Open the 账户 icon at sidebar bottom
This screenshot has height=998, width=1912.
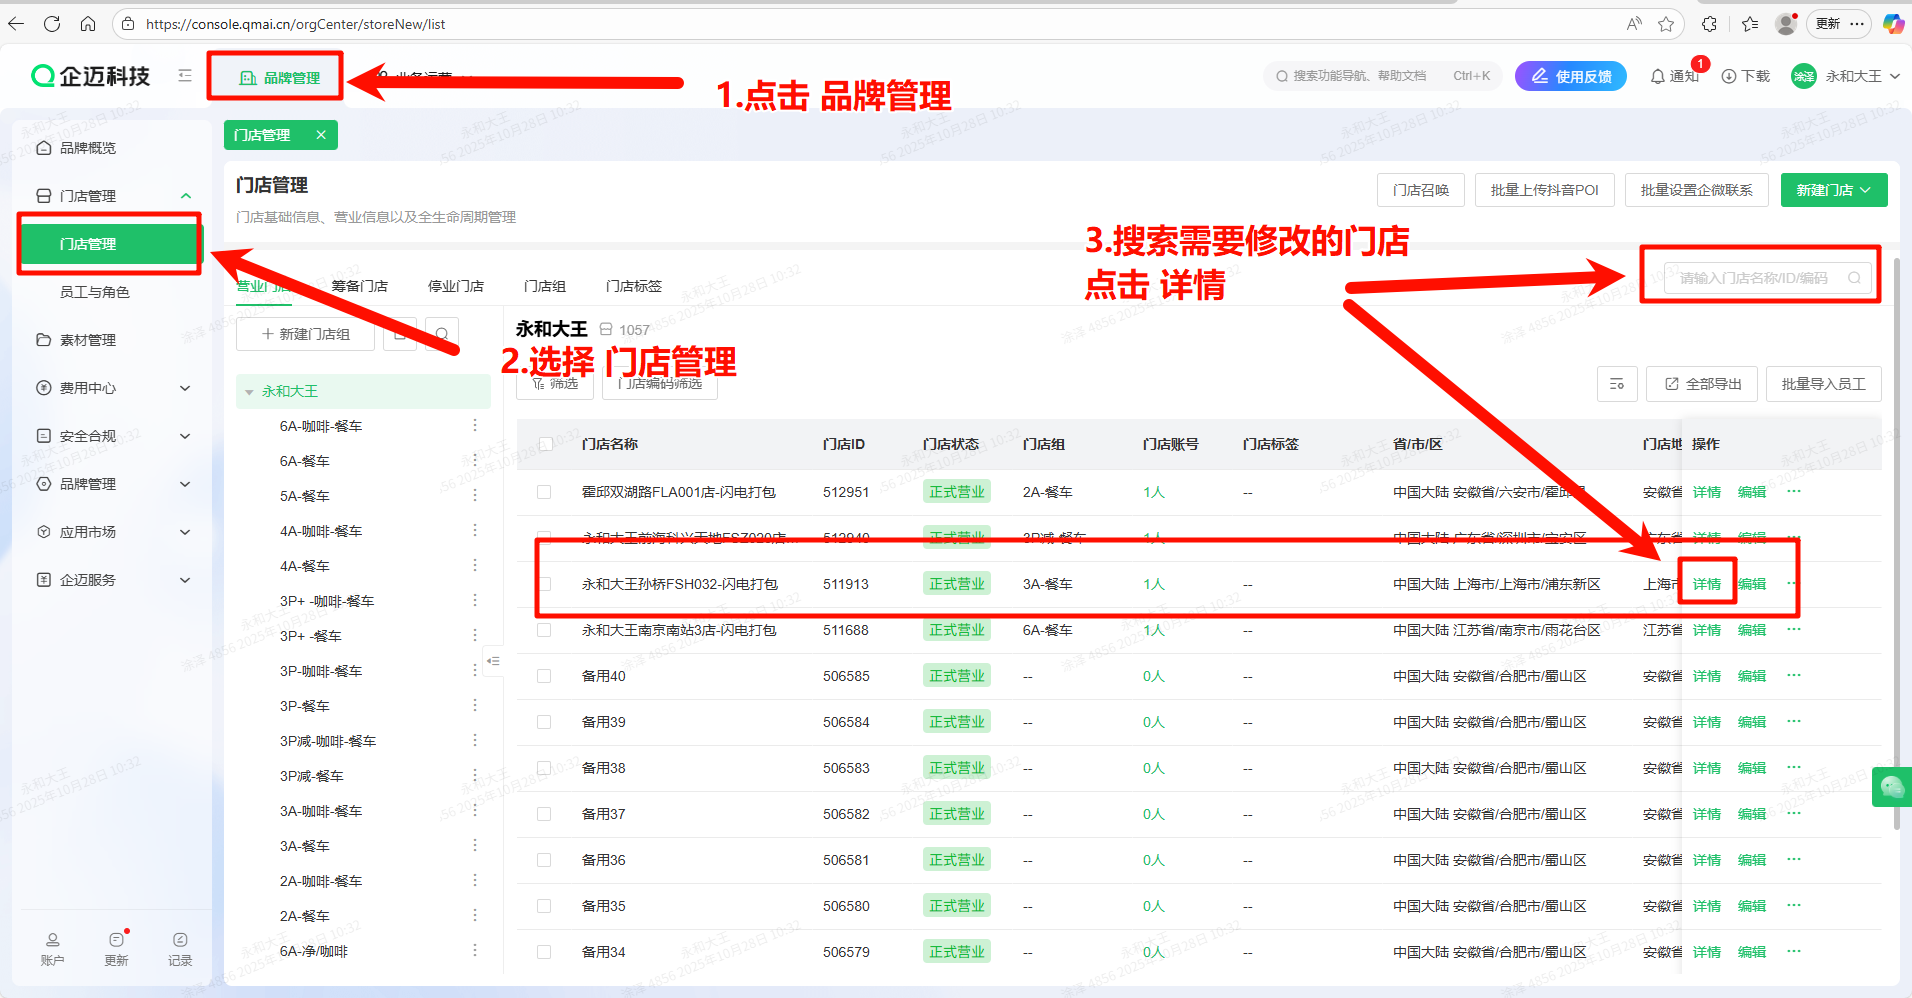point(52,947)
